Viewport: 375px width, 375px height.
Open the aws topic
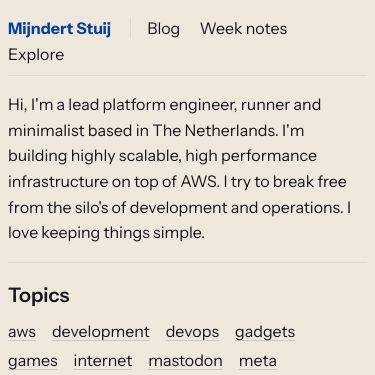tap(22, 332)
